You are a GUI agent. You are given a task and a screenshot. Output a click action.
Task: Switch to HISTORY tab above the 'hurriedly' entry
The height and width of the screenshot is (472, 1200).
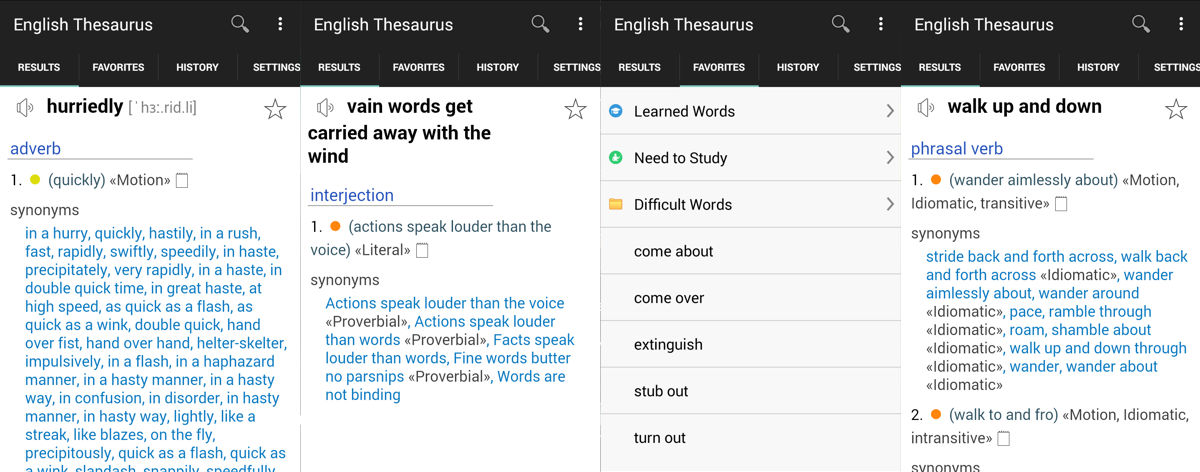coord(197,67)
